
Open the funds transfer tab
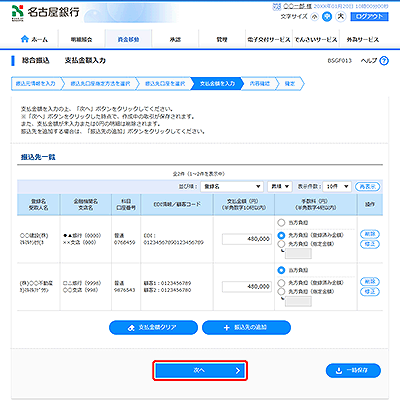tap(128, 39)
